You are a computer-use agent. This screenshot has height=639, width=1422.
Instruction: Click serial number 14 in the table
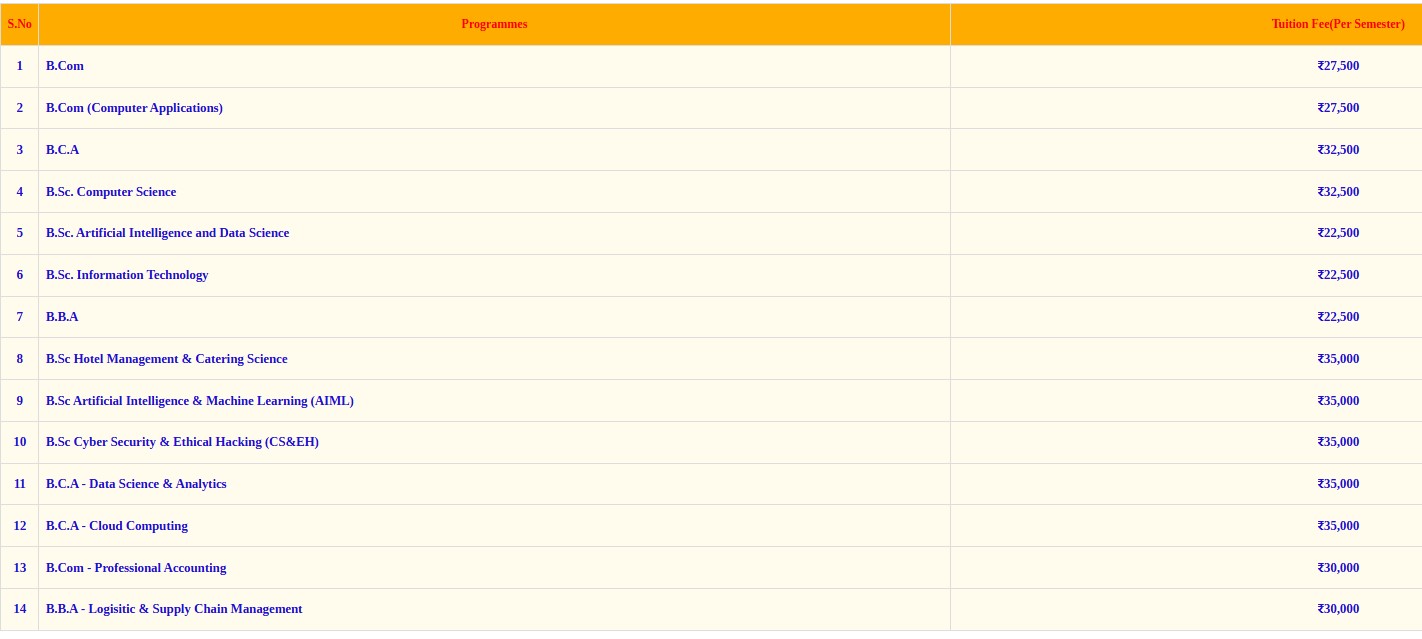(x=19, y=609)
